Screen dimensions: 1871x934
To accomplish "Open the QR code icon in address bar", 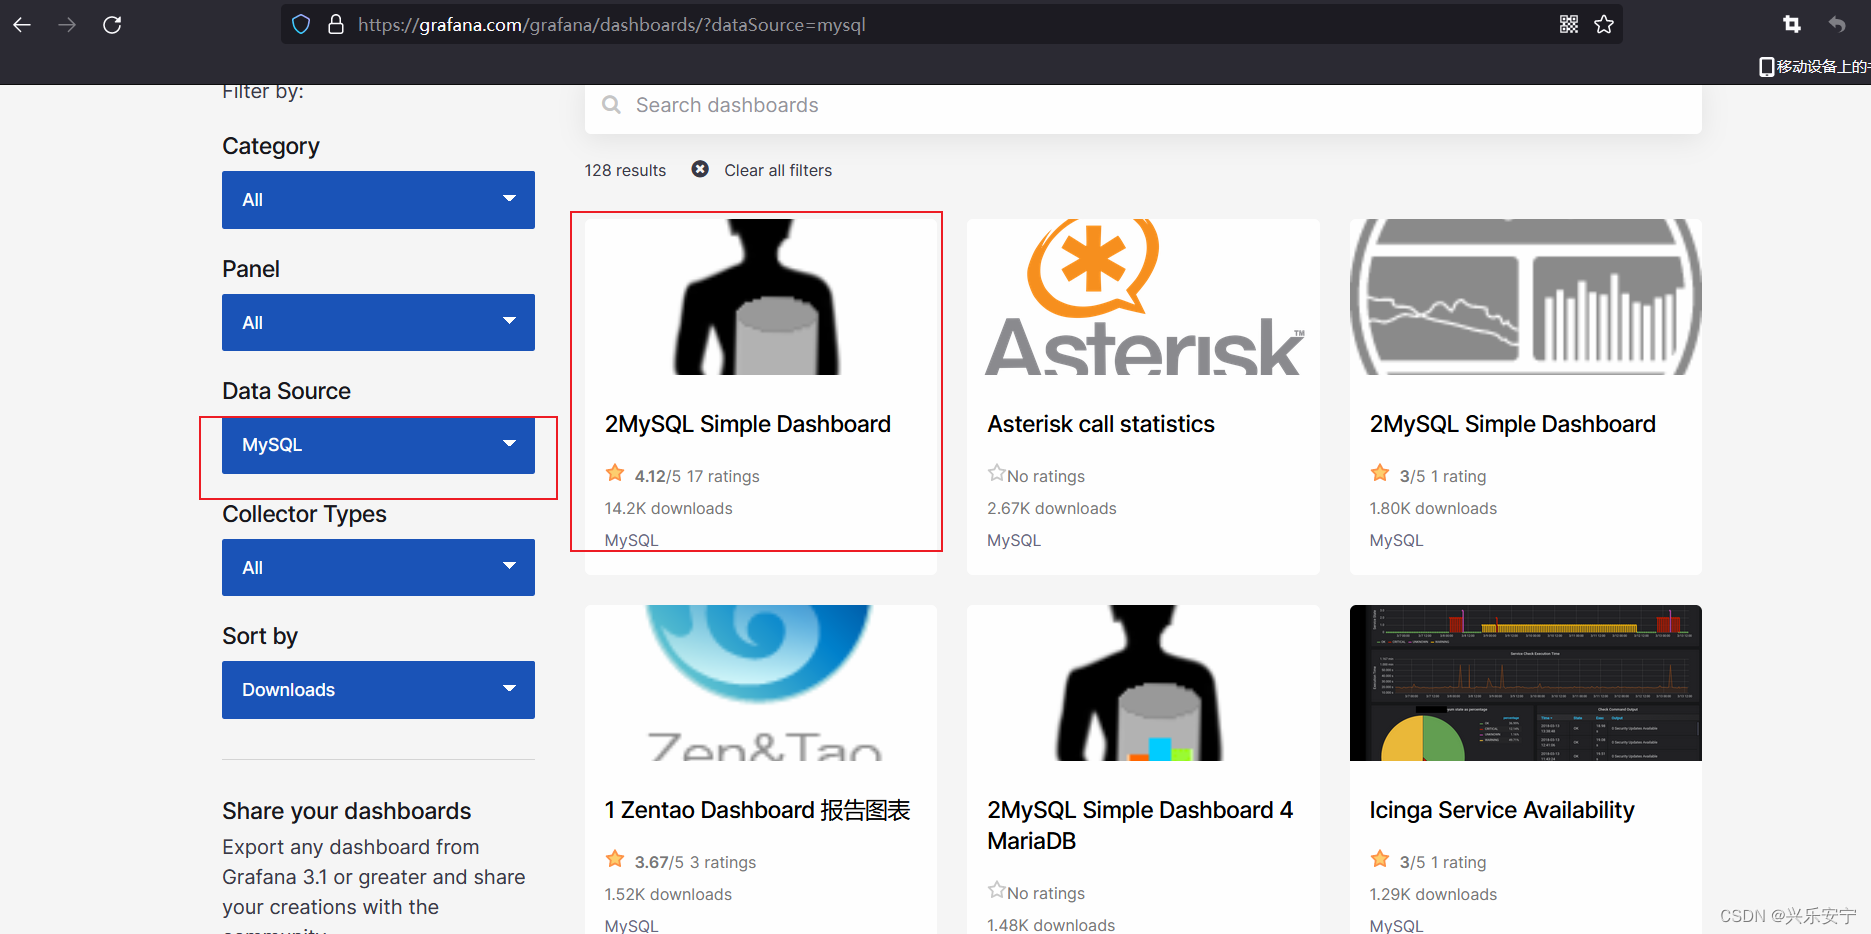I will point(1569,25).
